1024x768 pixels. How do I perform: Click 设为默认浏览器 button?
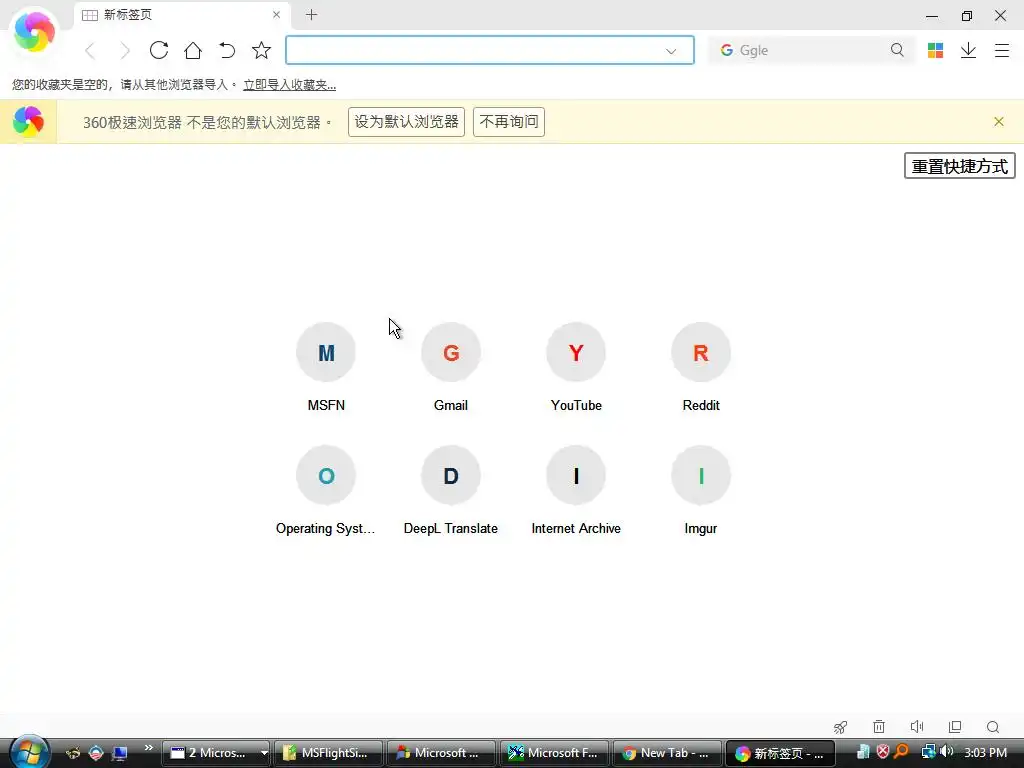[406, 121]
